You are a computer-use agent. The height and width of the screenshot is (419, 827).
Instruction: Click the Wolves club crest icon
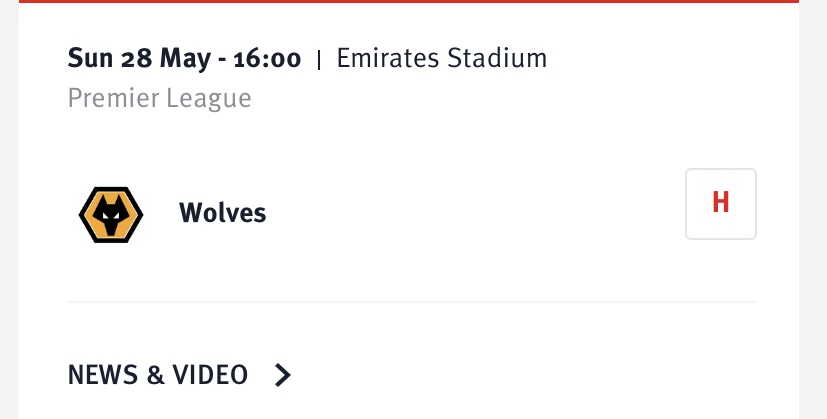coord(111,215)
